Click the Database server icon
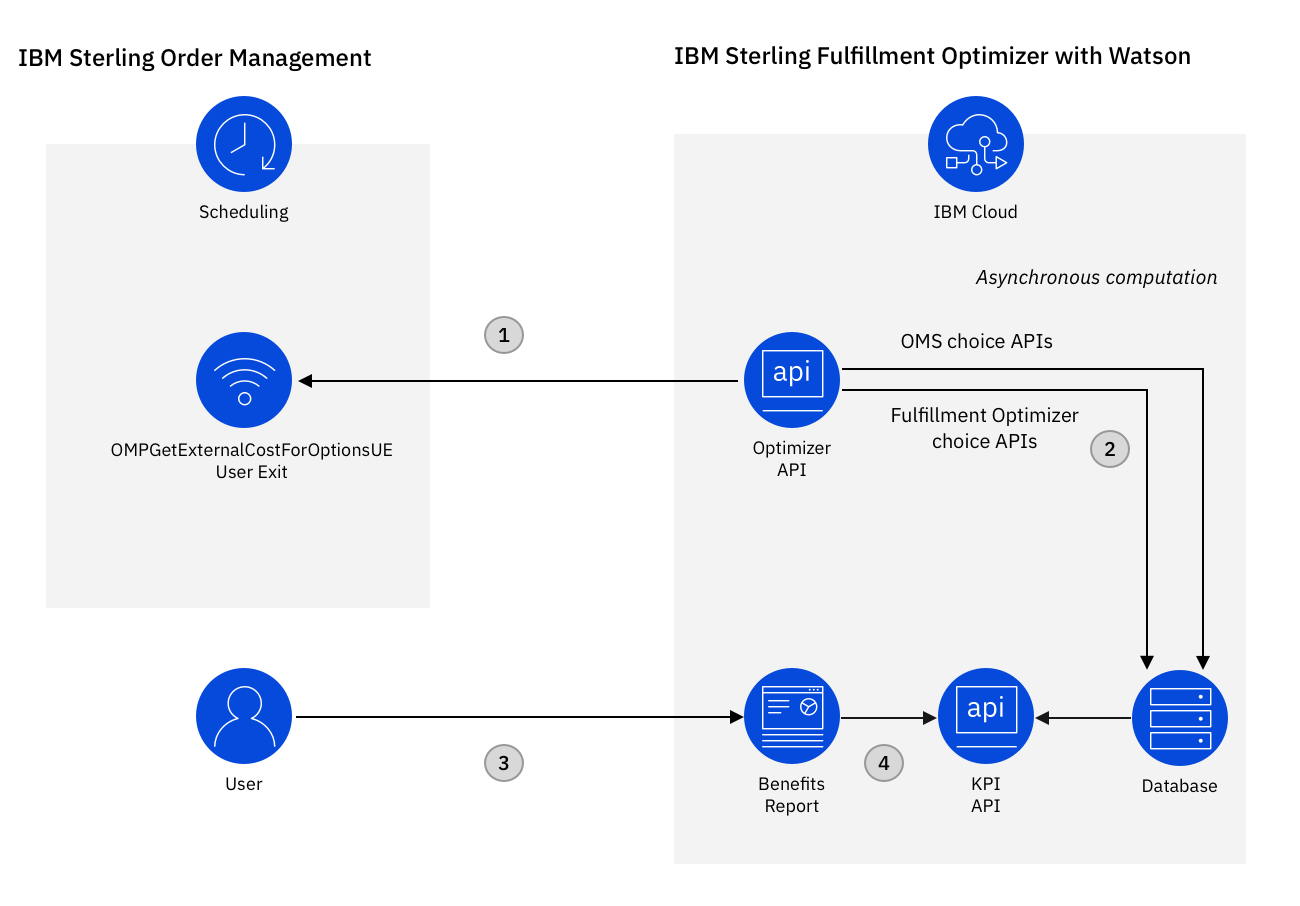This screenshot has height=906, width=1300. [x=1180, y=716]
